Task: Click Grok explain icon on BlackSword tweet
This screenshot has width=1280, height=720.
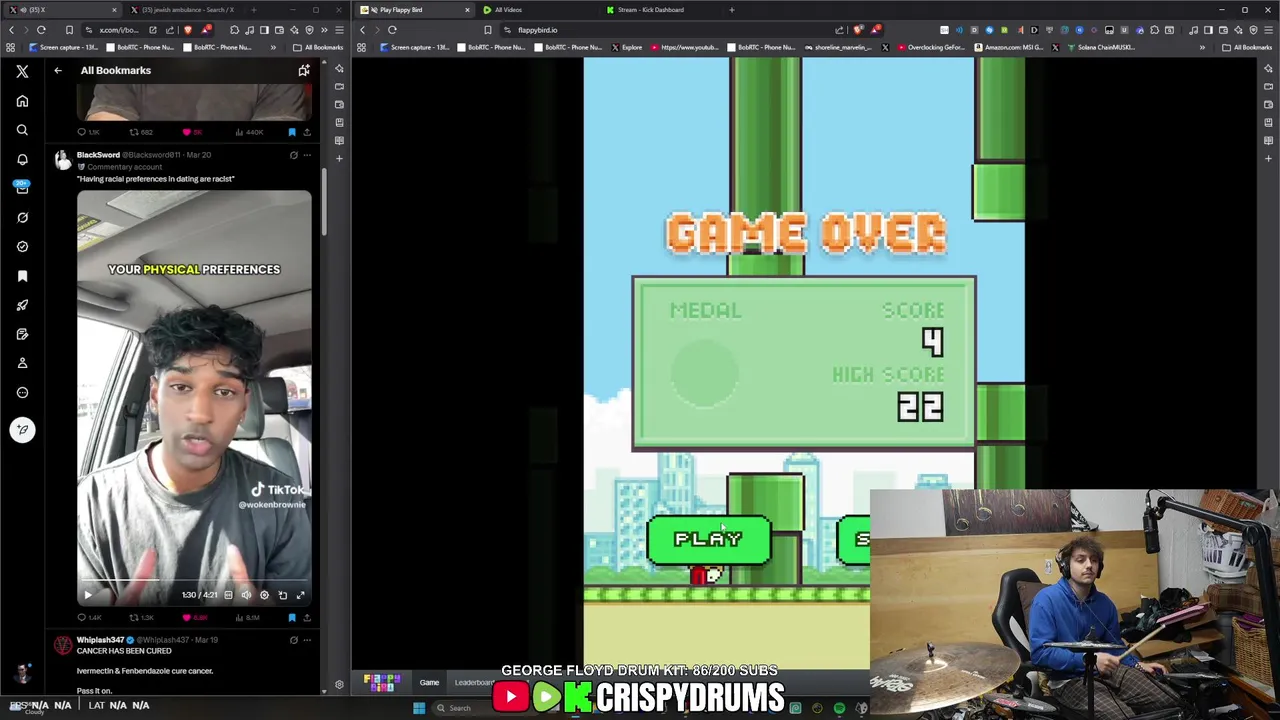Action: tap(293, 155)
